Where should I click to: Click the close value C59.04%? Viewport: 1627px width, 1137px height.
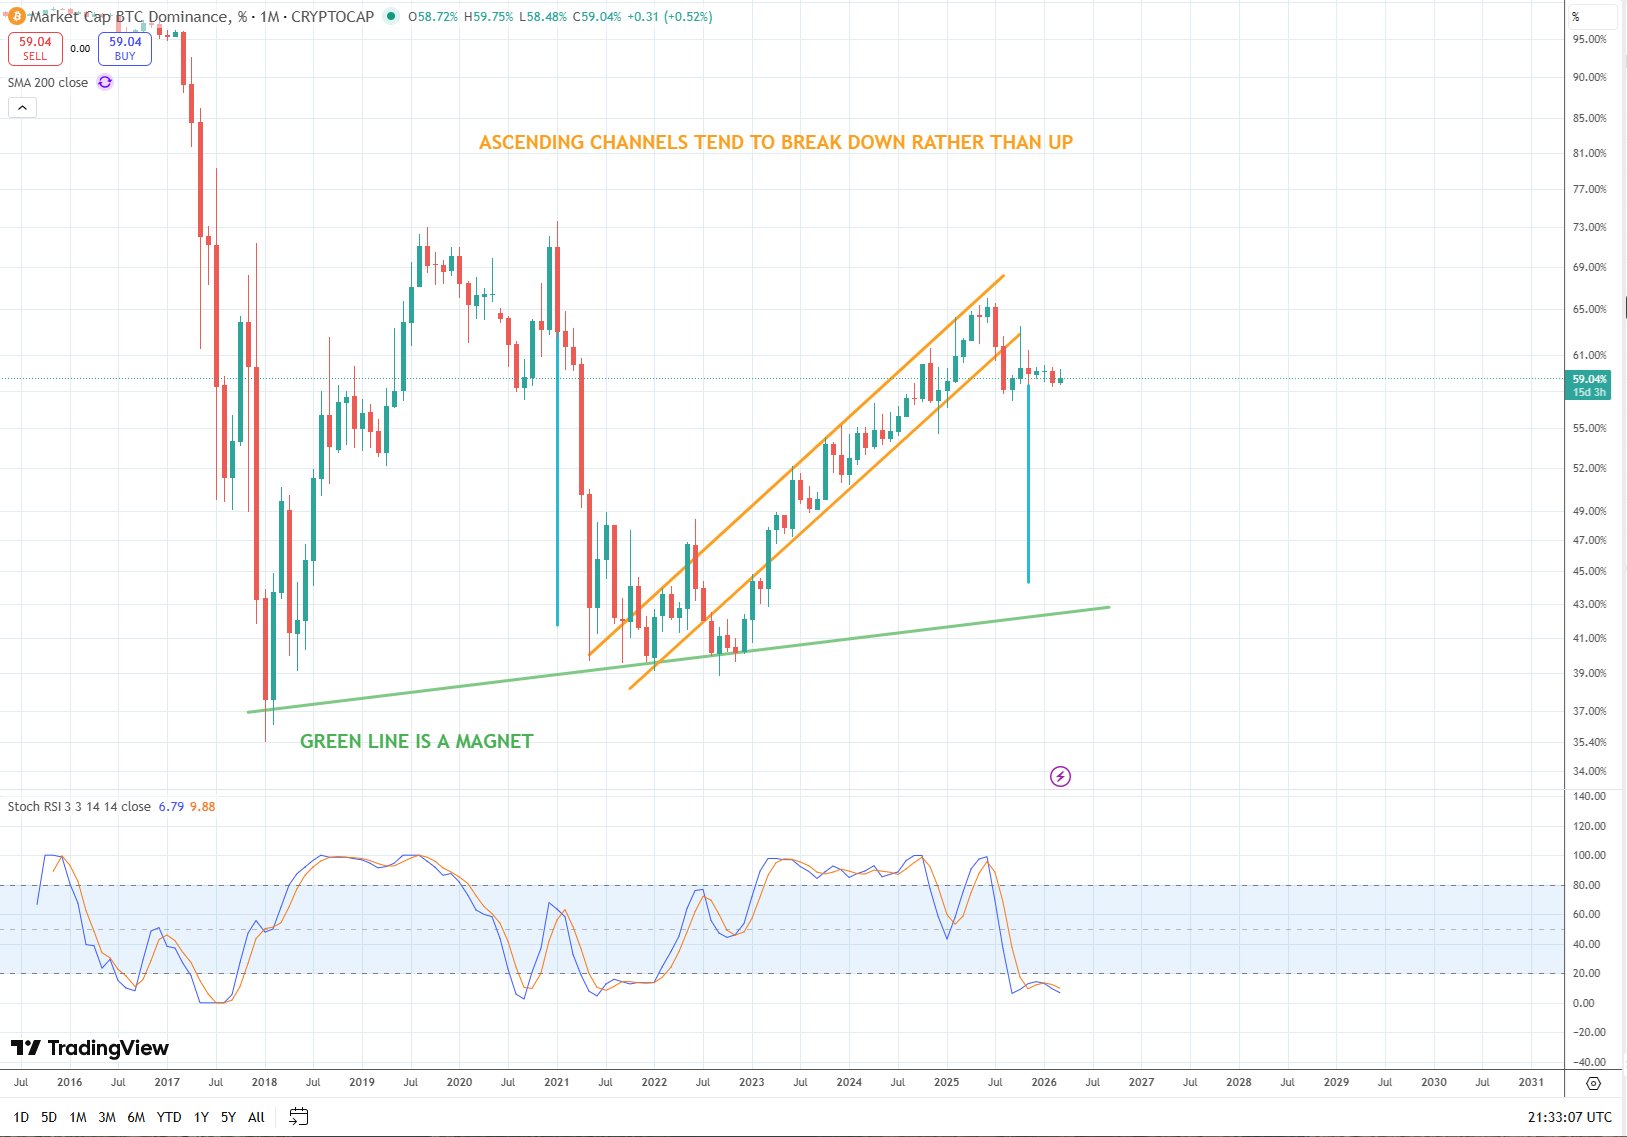click(597, 16)
